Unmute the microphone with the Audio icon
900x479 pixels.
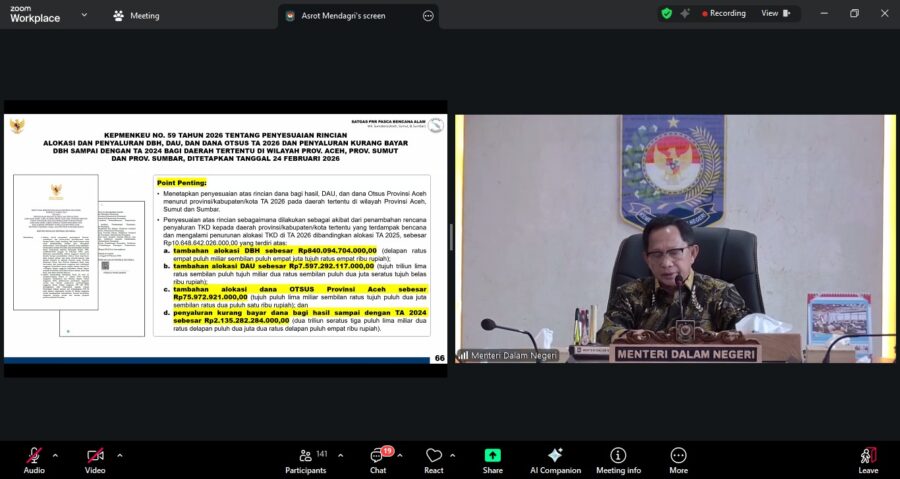[34, 456]
